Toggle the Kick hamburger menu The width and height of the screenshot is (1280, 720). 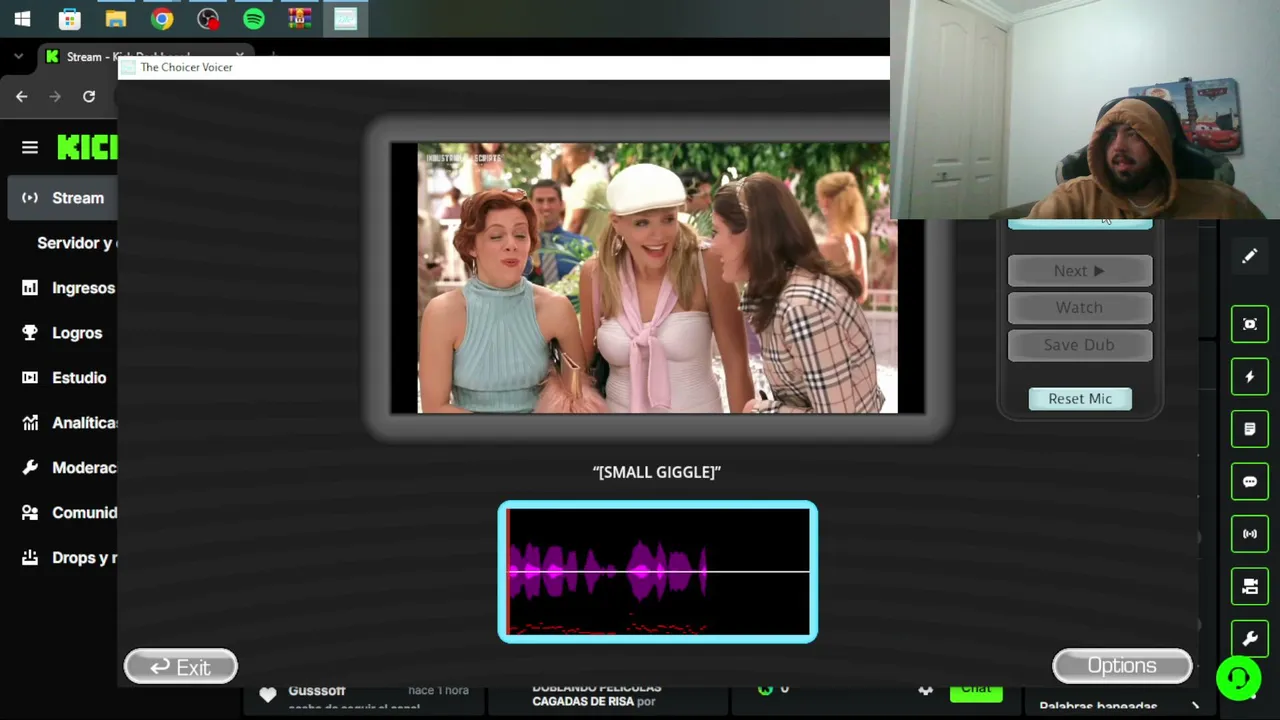(x=30, y=148)
